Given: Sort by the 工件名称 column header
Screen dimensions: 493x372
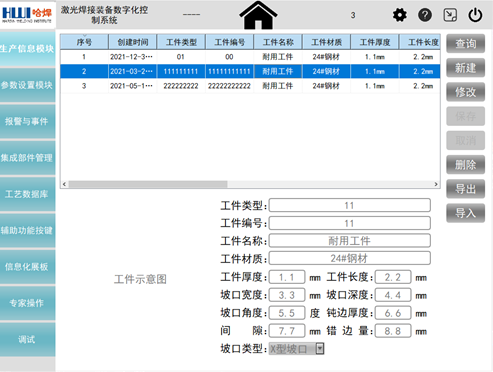Looking at the screenshot, I should 278,42.
